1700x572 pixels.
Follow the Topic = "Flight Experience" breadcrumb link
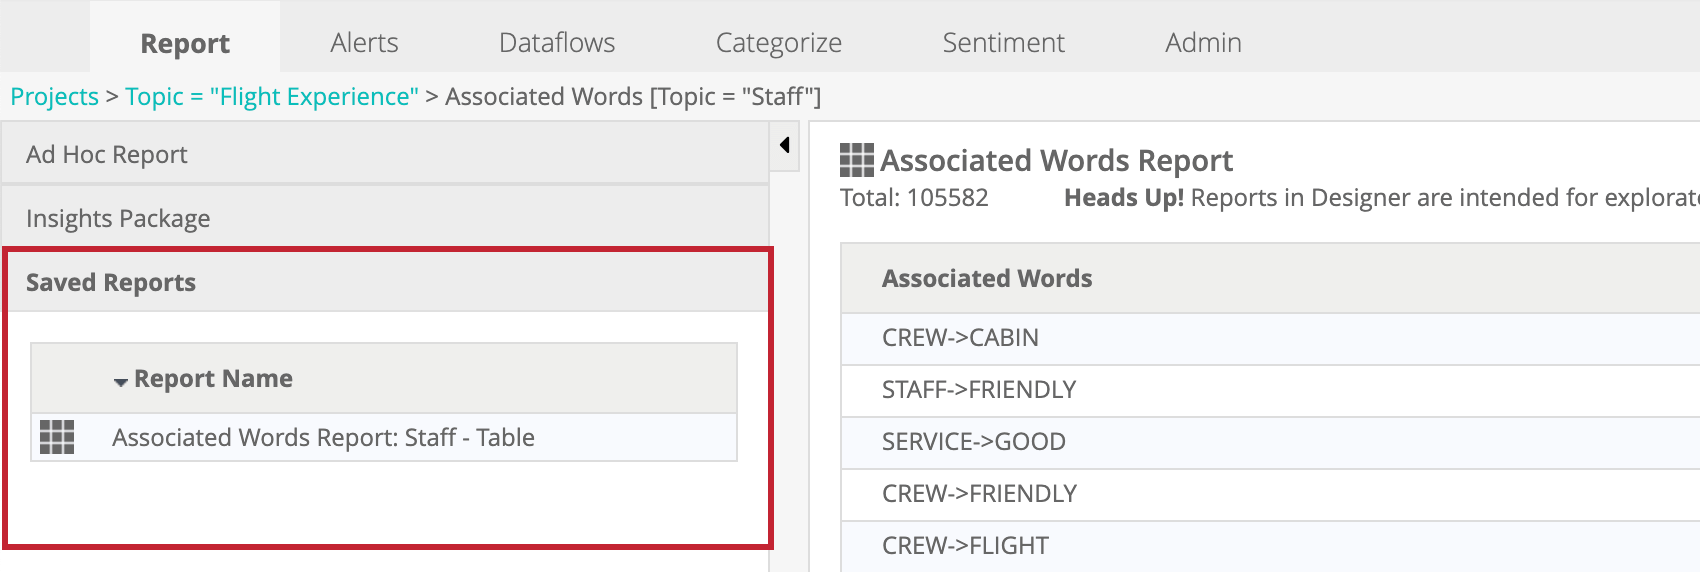271,97
